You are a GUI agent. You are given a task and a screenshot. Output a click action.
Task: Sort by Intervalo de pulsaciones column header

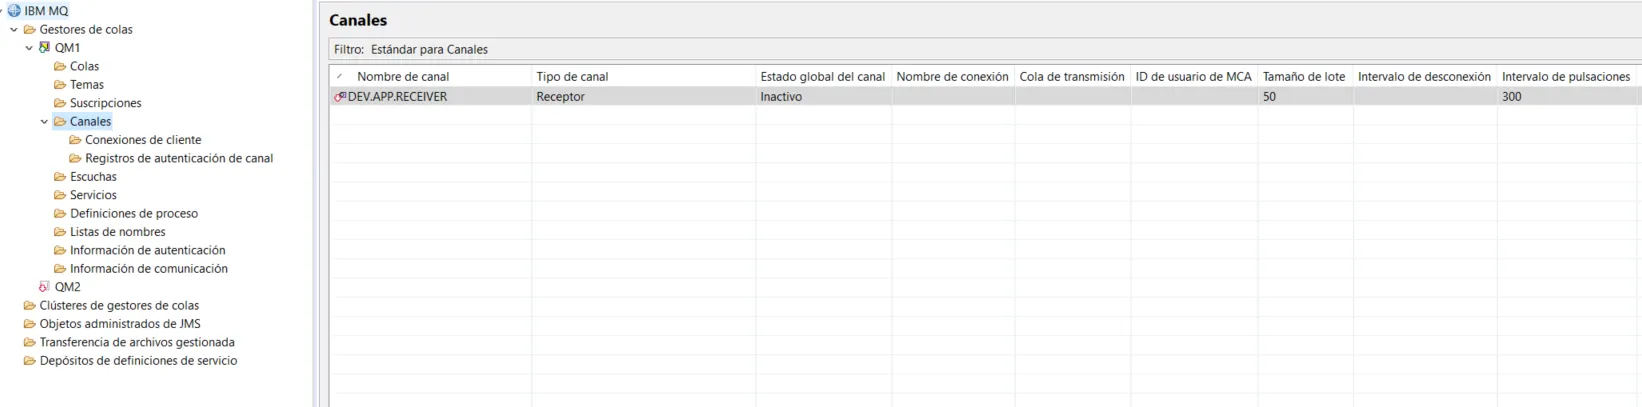point(1566,76)
